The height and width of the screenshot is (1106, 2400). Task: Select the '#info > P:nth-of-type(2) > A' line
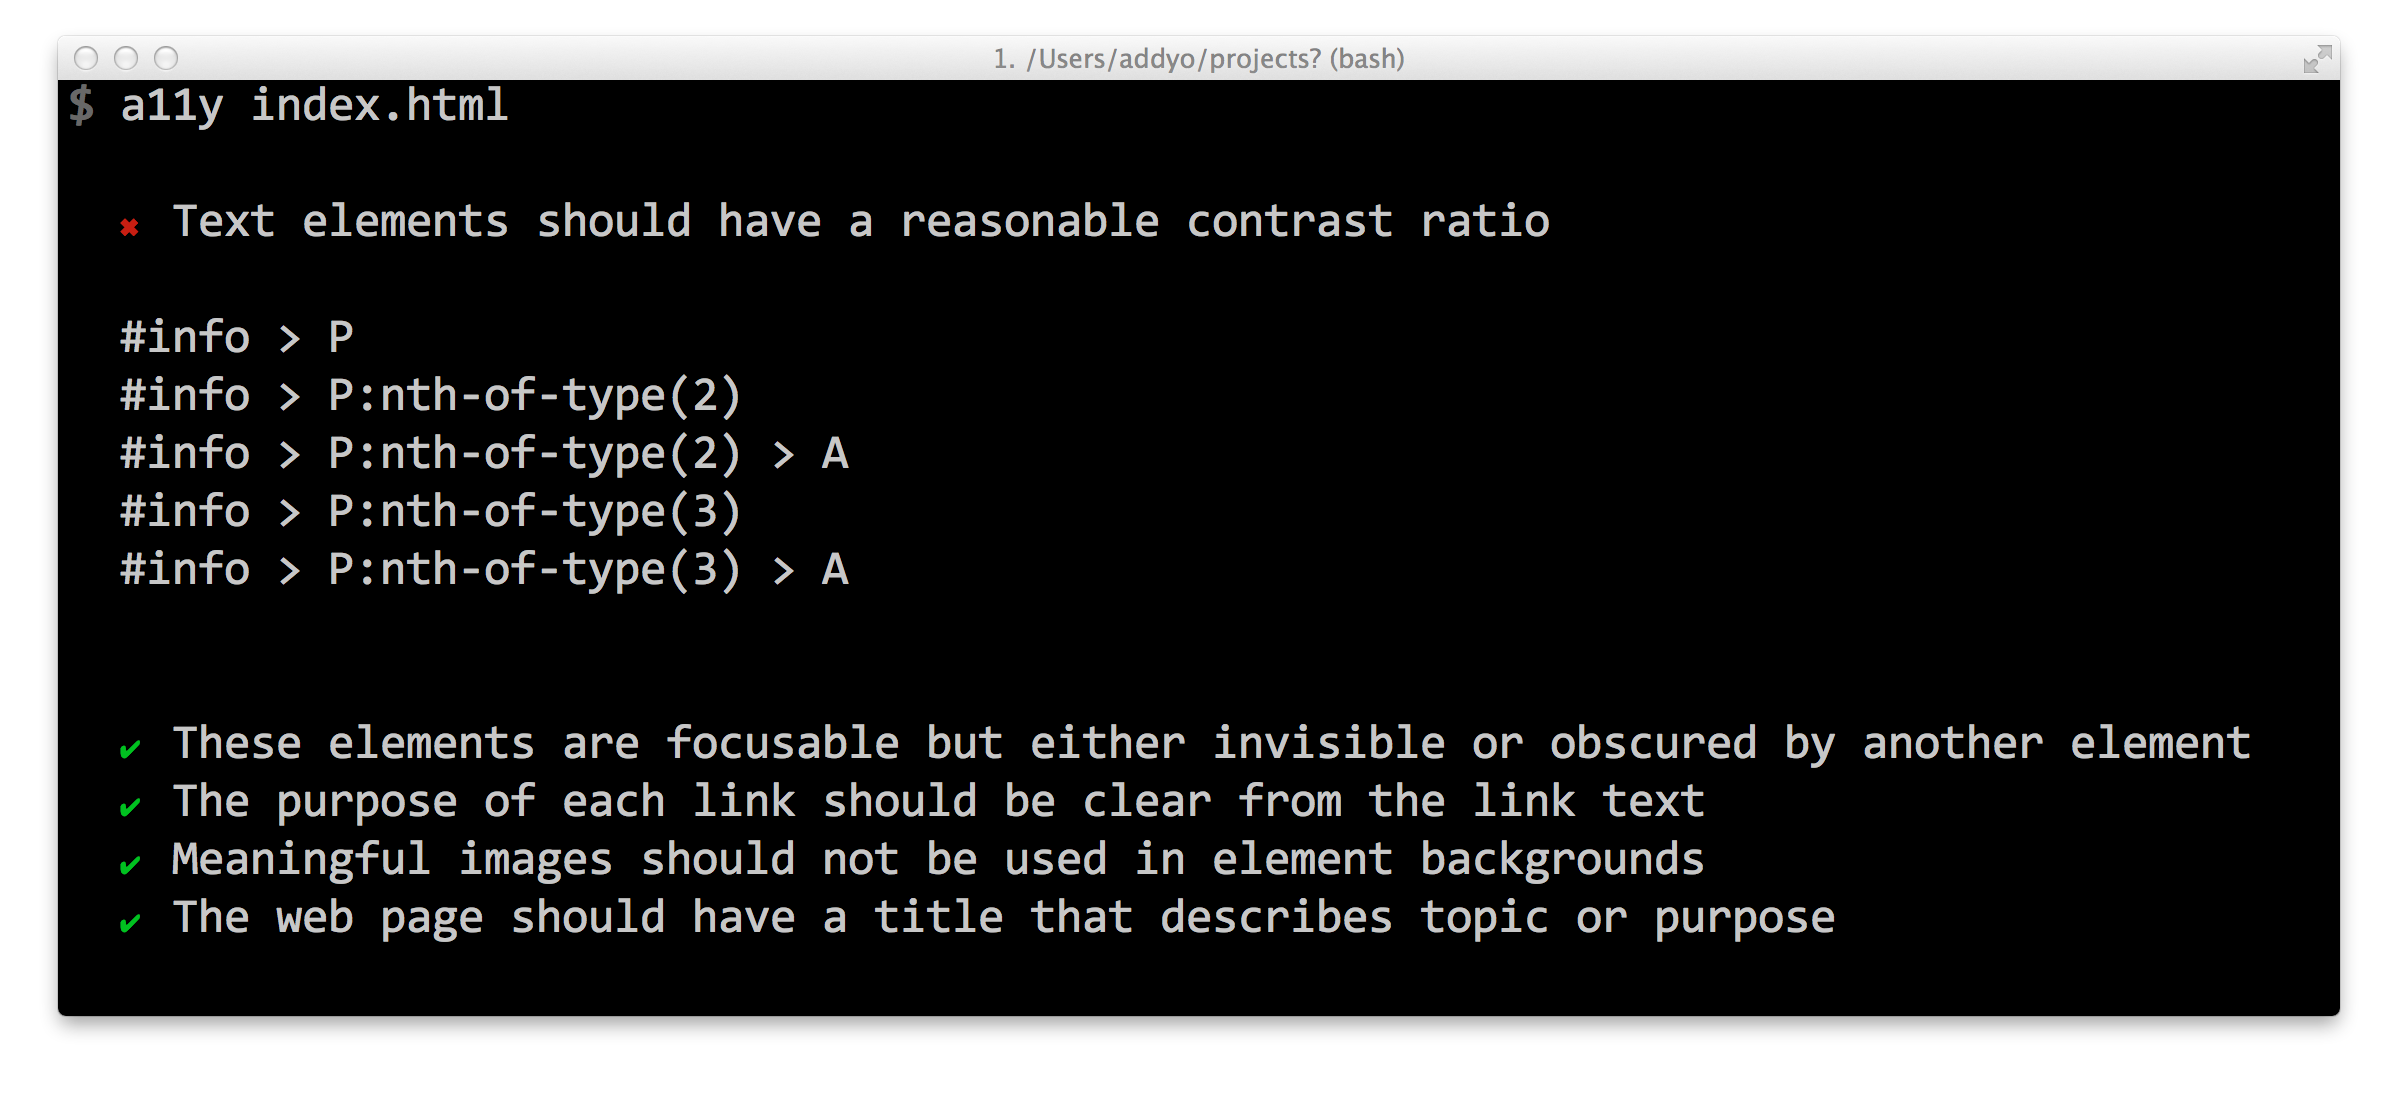coord(485,454)
